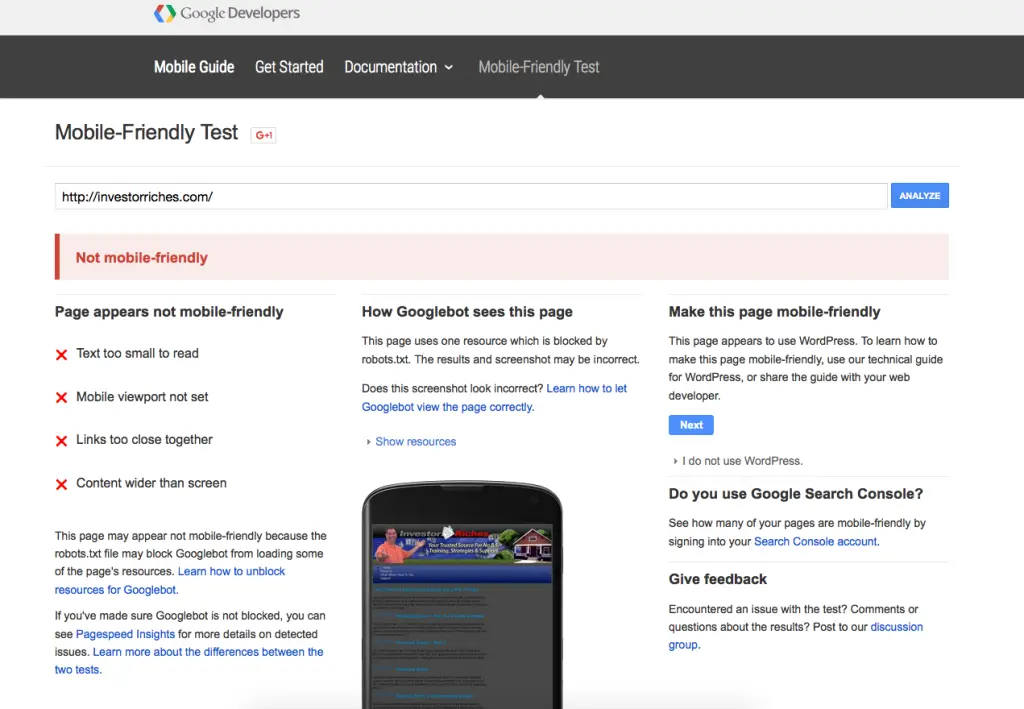Click the Mobile viewport not set label
1024x709 pixels.
[142, 397]
